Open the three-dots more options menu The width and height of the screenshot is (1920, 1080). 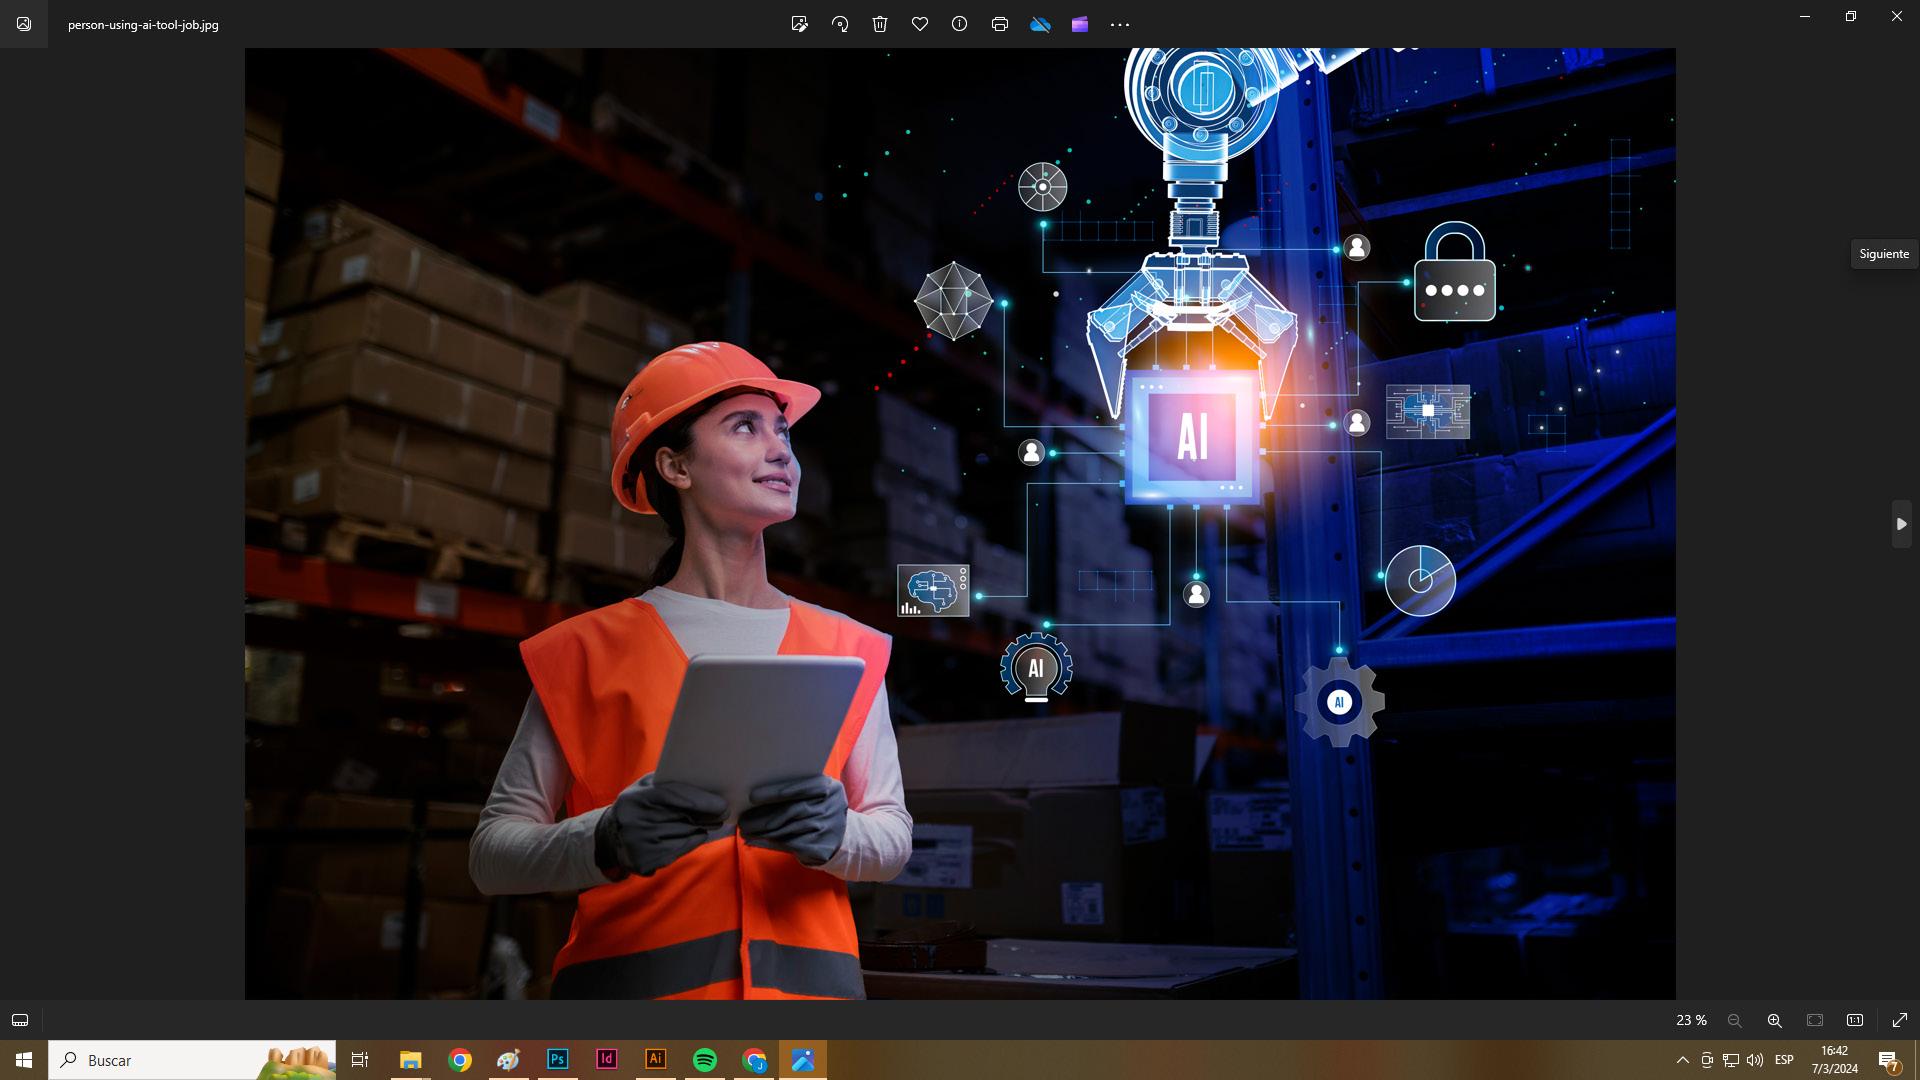1120,24
